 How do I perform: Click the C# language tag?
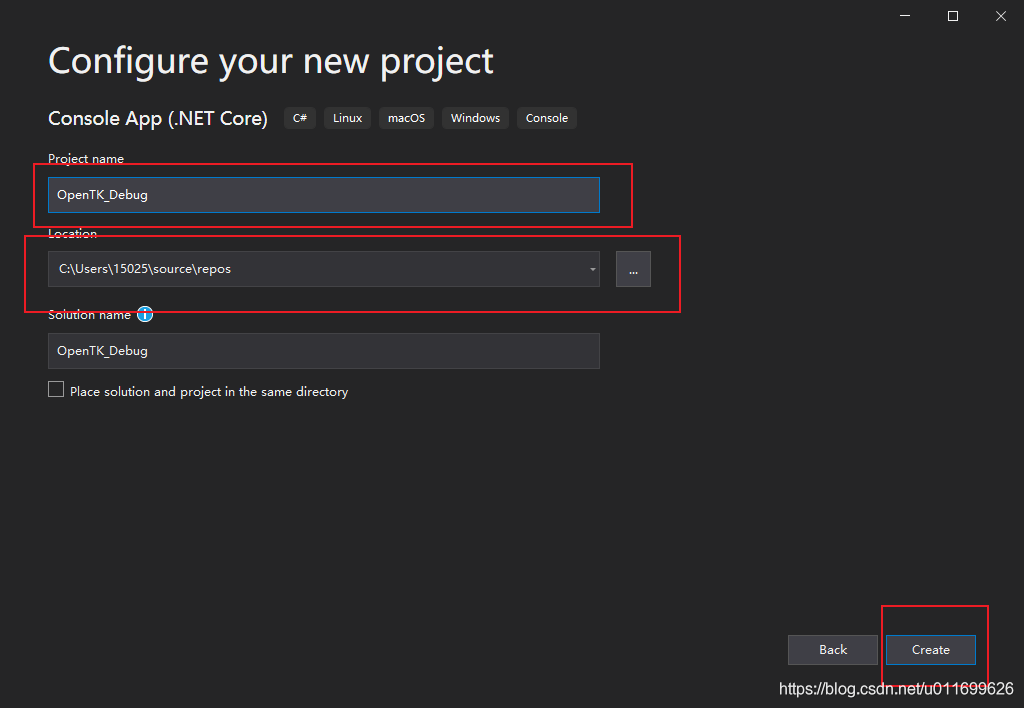click(300, 118)
